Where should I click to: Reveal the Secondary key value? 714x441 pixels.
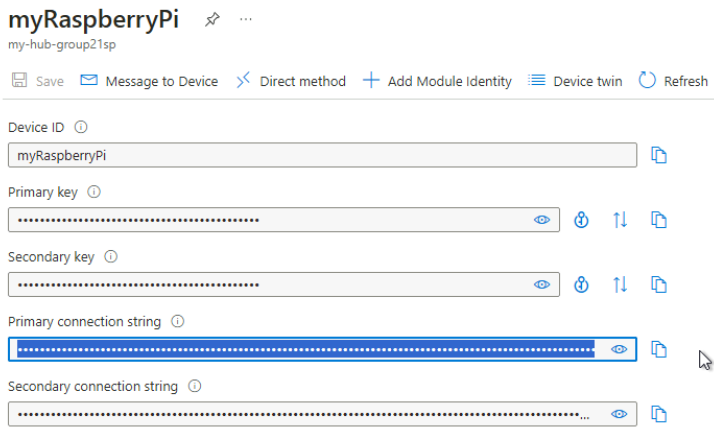tap(541, 284)
